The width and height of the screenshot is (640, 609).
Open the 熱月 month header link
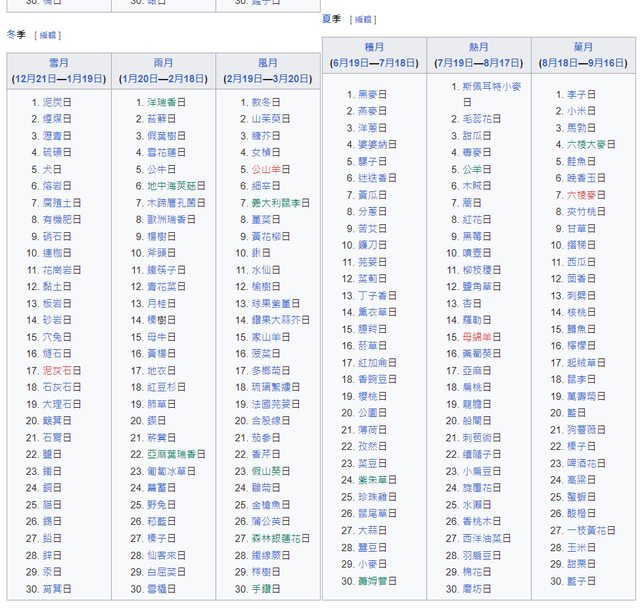pyautogui.click(x=478, y=47)
